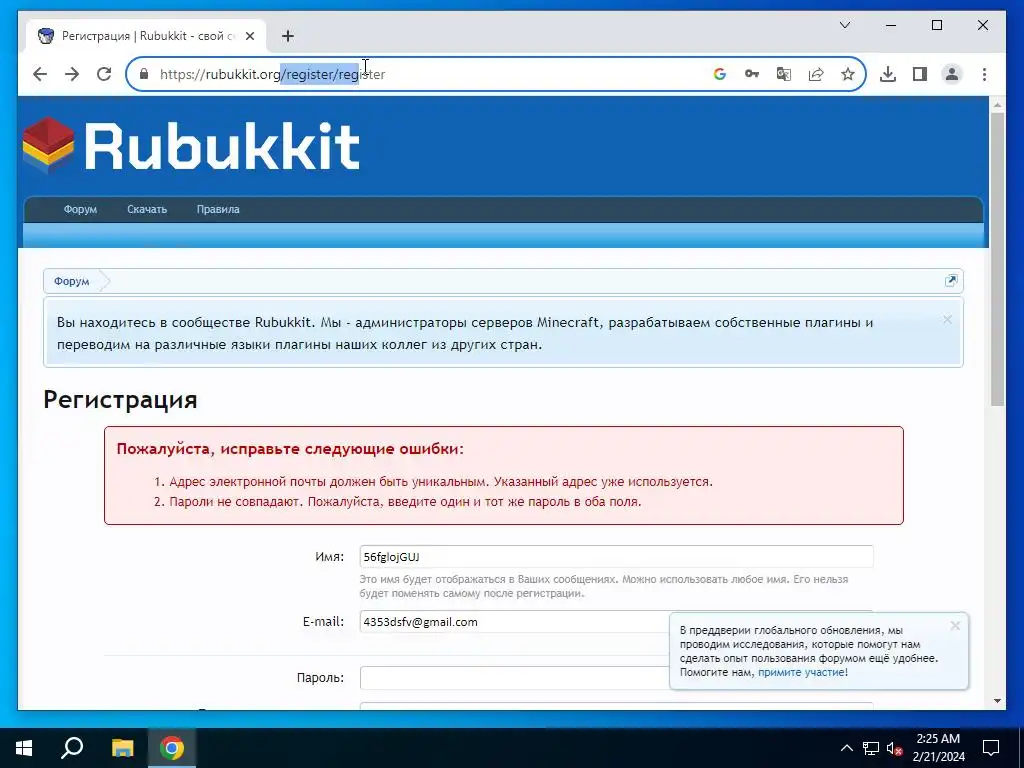
Task: Click error 'Пароли не совпадают'
Action: pos(405,502)
